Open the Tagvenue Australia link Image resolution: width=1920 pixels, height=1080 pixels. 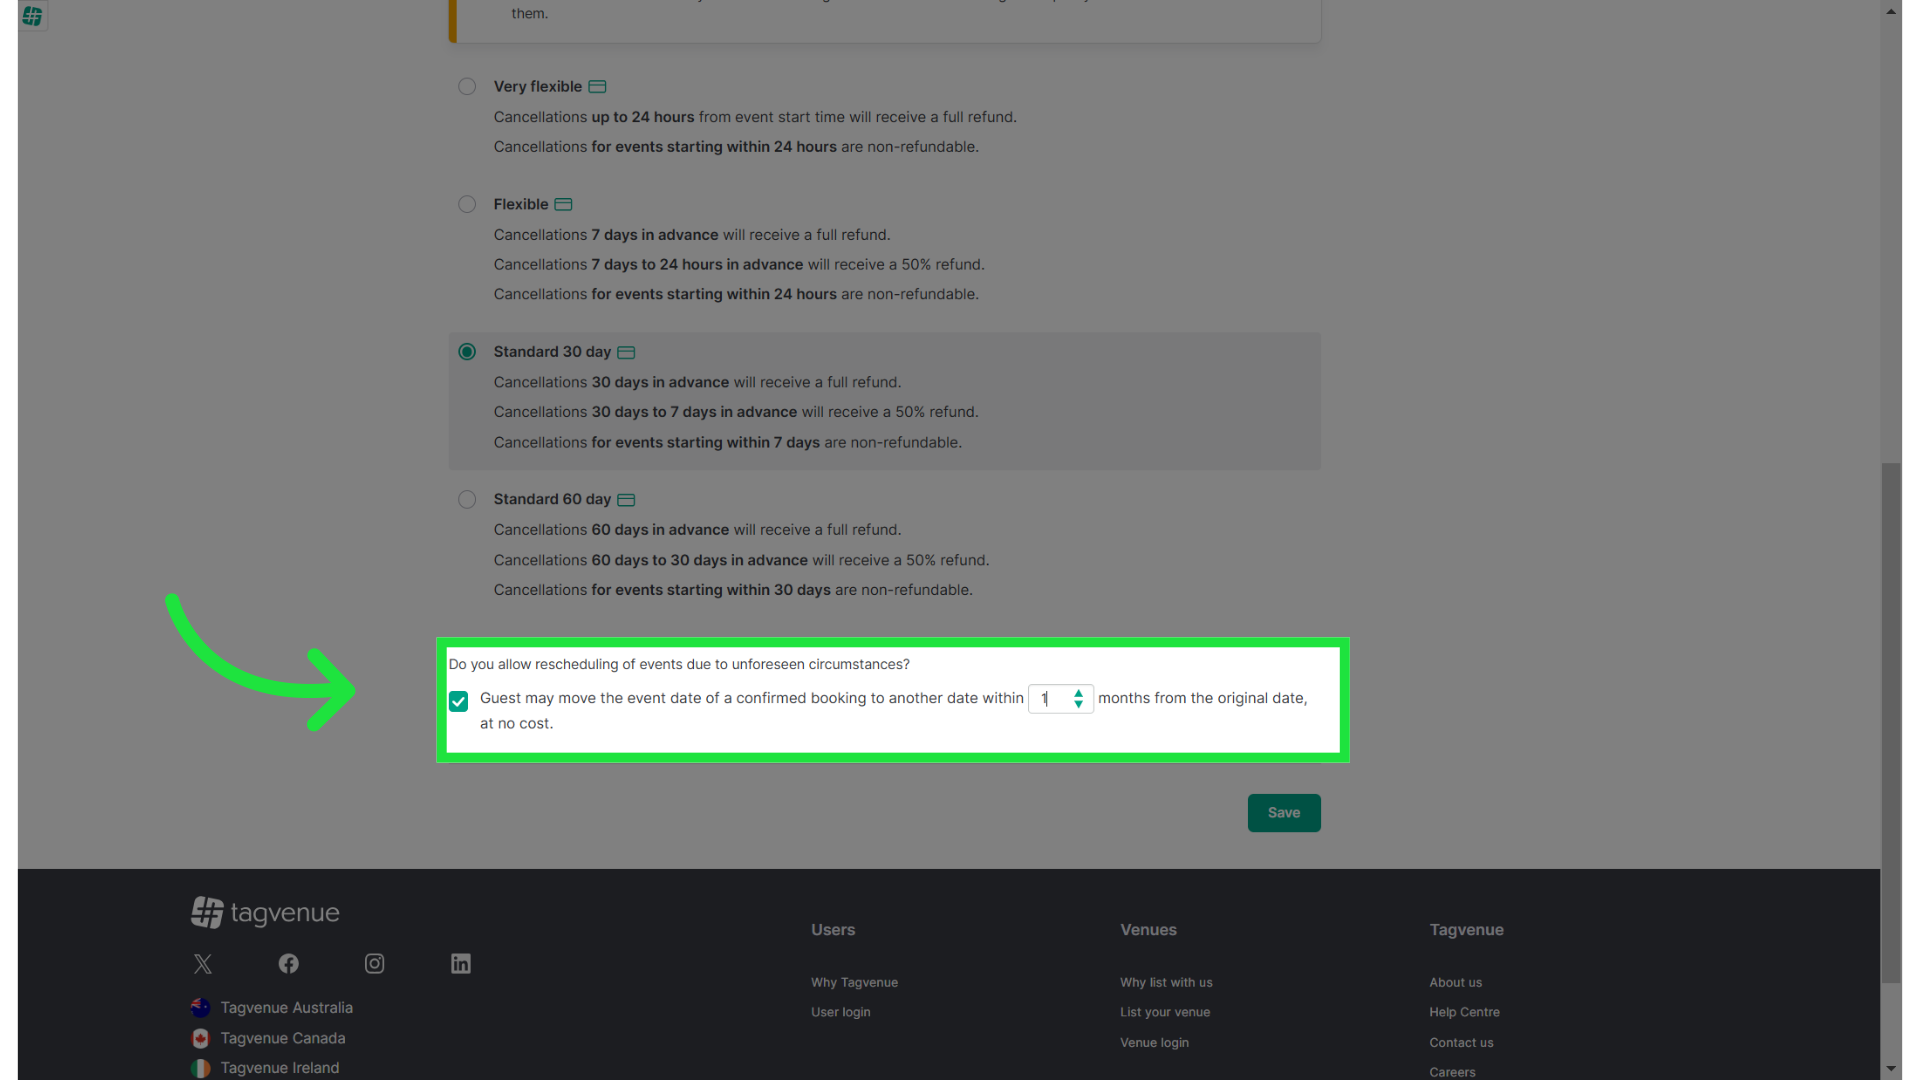(x=286, y=1008)
